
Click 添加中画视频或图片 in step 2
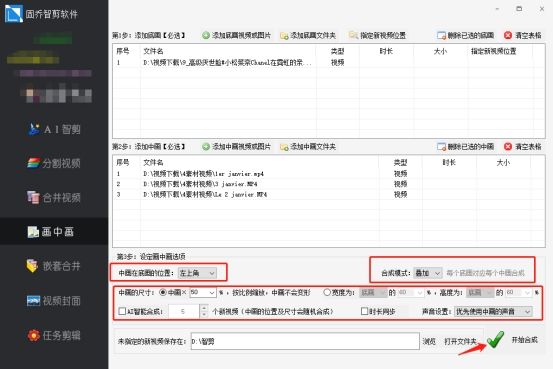pyautogui.click(x=236, y=146)
